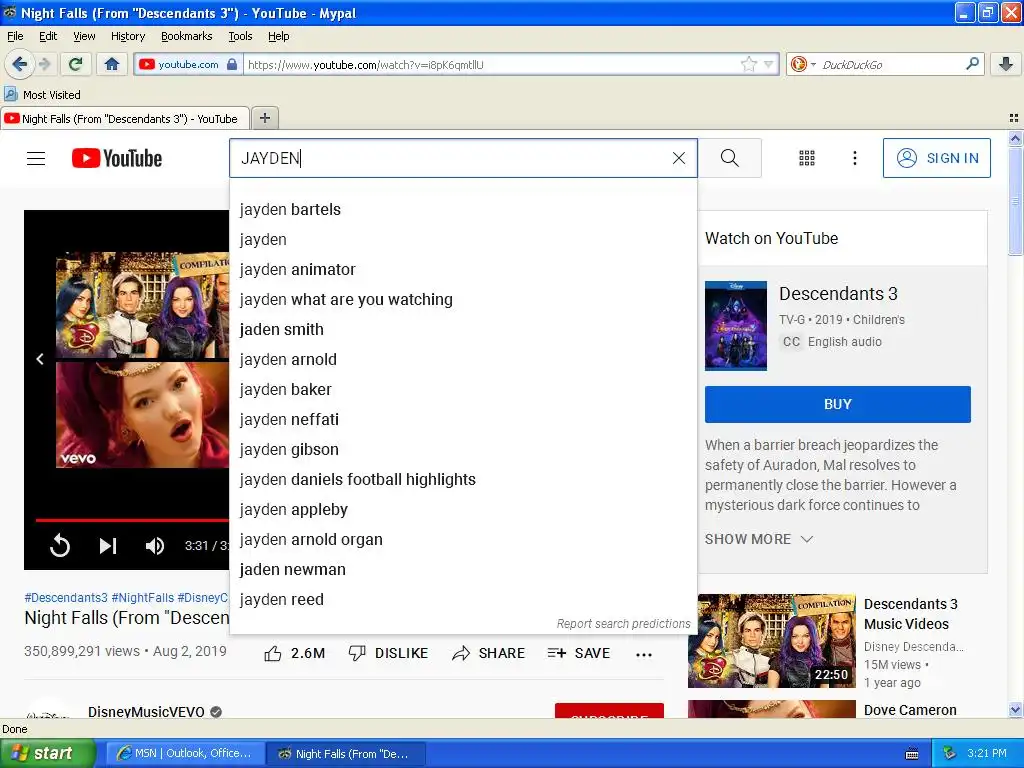Click previous arrow on video end screen
This screenshot has height=768, width=1024.
point(40,359)
